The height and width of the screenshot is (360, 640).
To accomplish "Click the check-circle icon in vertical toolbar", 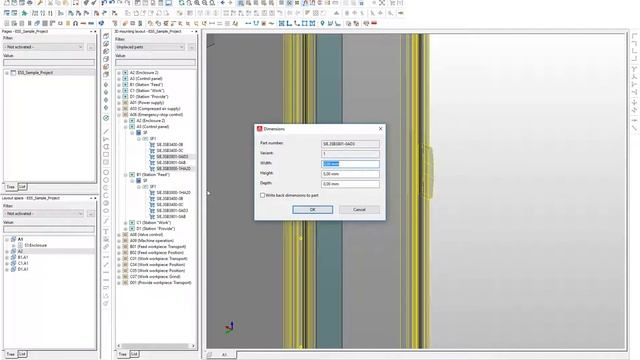I will 106,118.
